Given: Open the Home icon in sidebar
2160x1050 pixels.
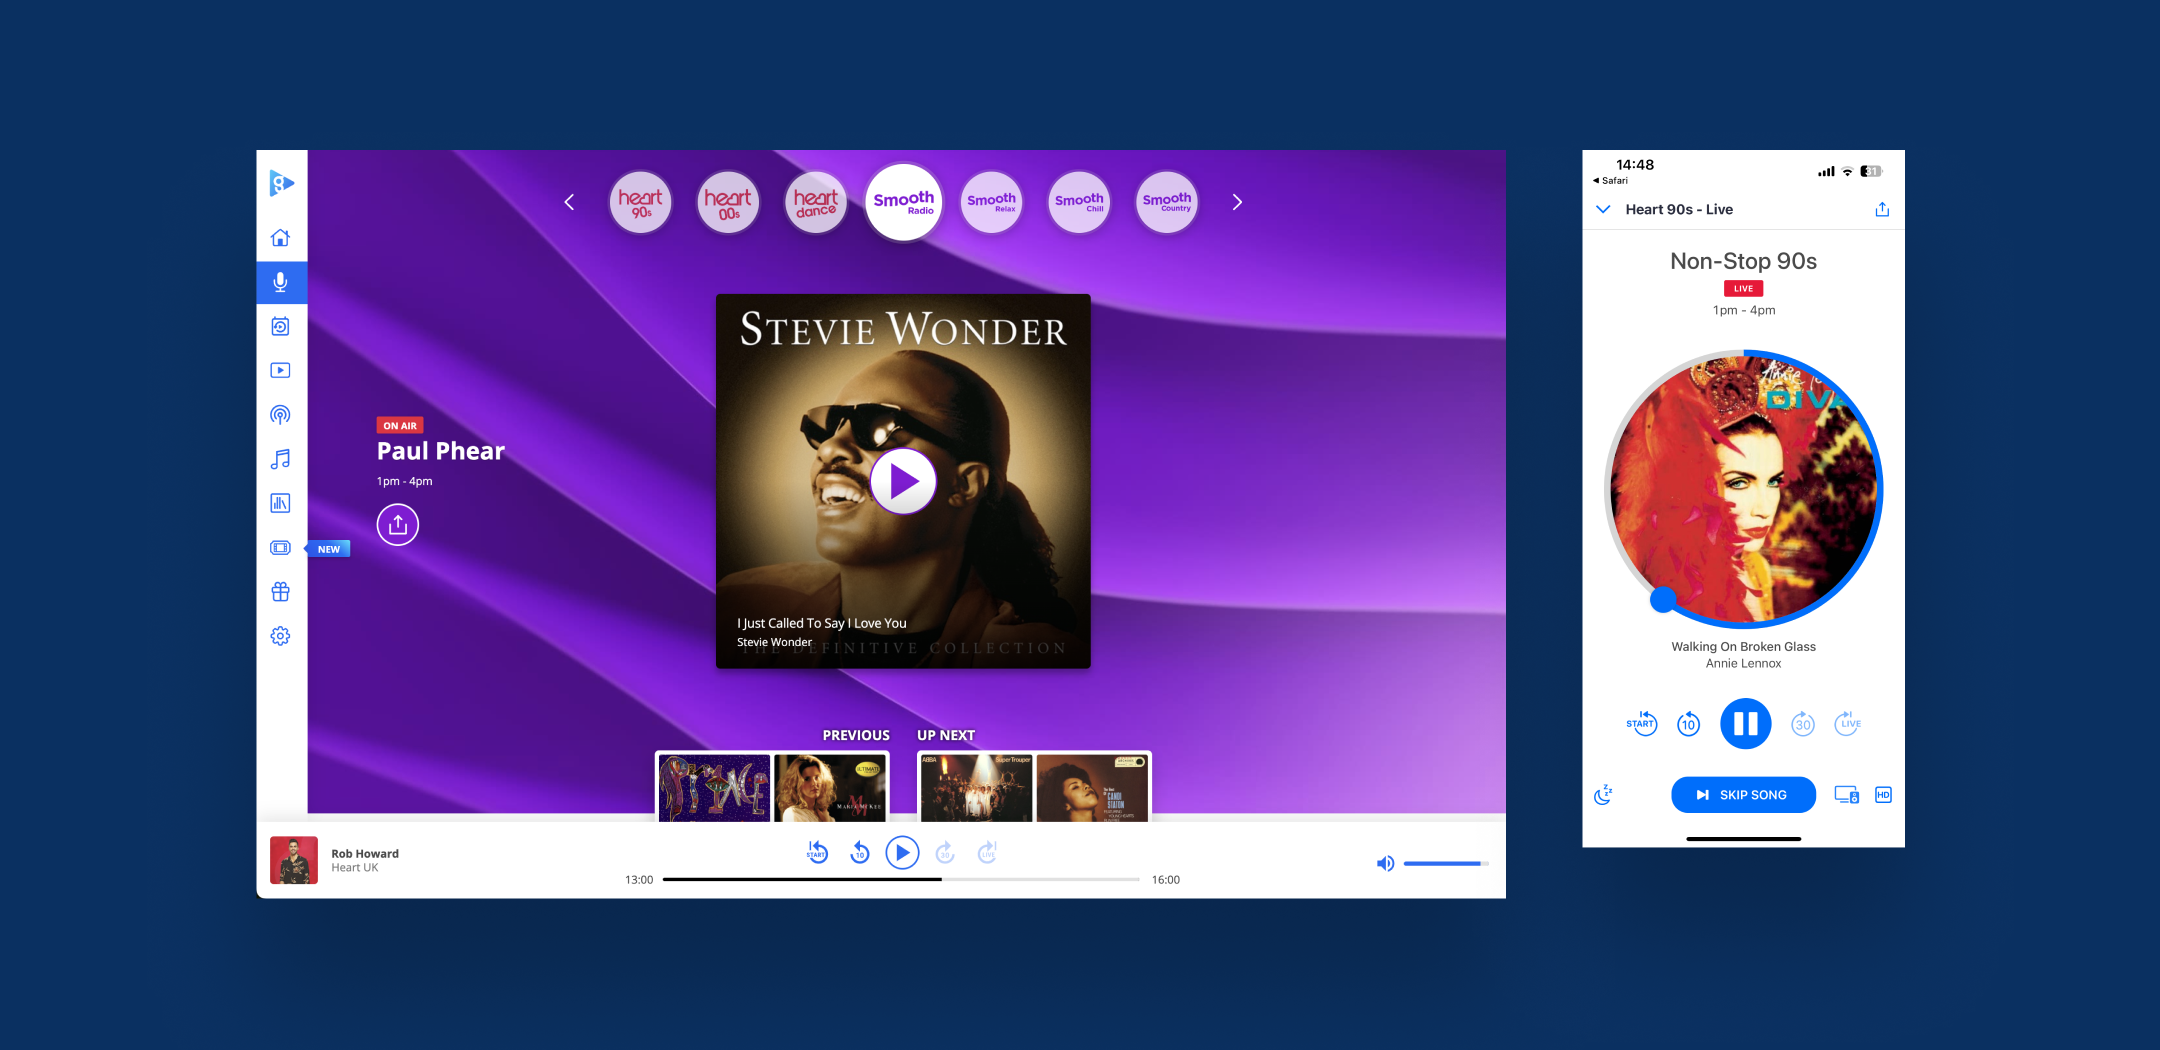Looking at the screenshot, I should tap(280, 238).
